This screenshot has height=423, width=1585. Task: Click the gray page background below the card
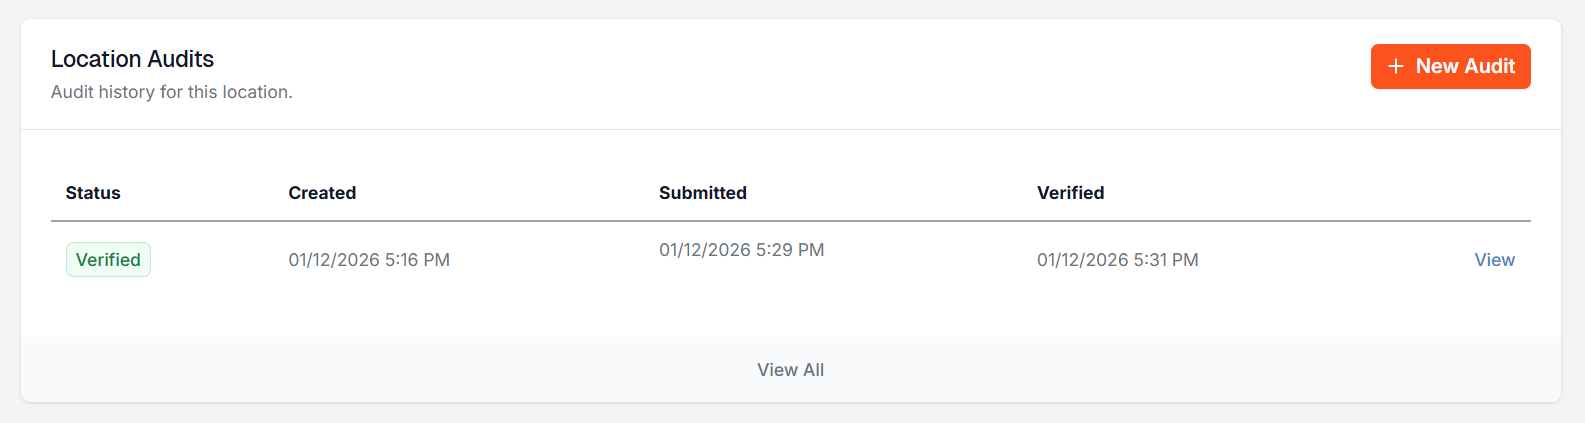pos(790,414)
